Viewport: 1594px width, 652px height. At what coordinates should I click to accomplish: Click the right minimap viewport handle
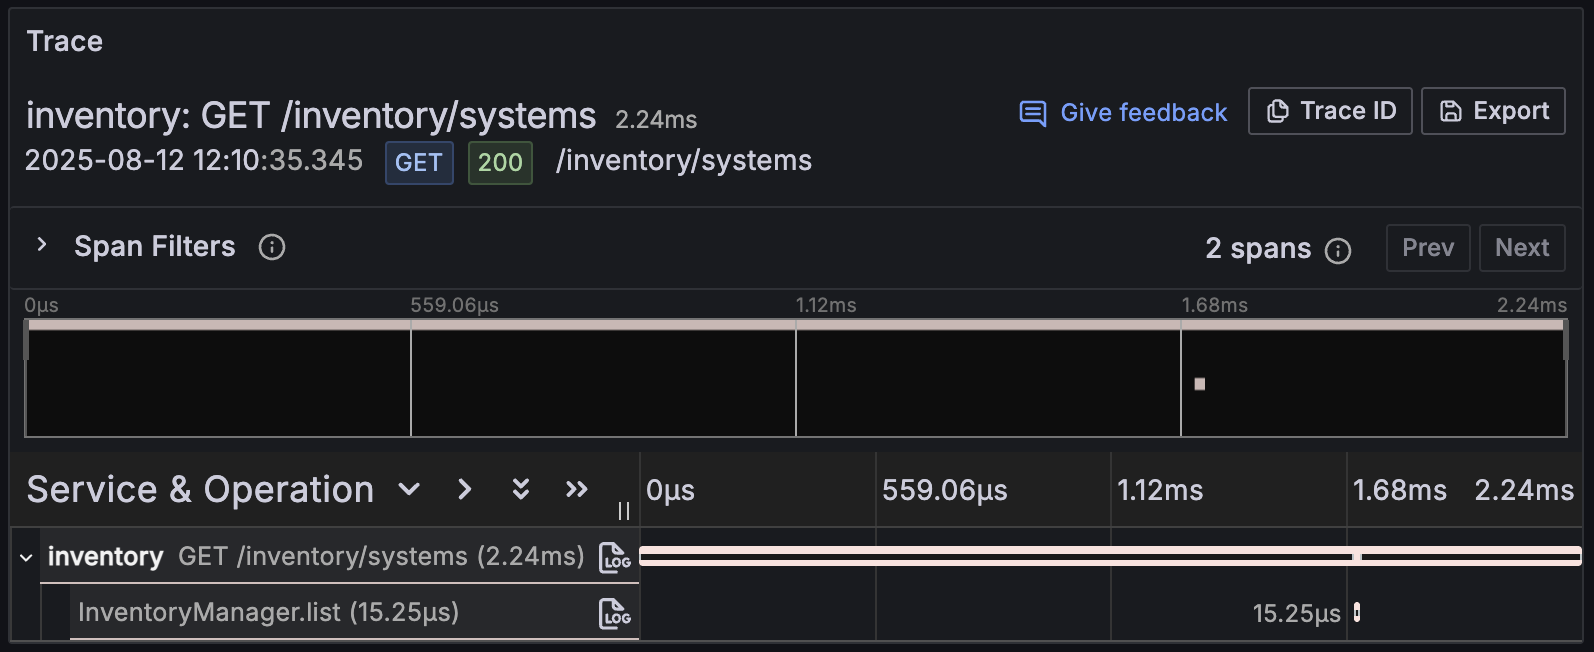(1565, 340)
